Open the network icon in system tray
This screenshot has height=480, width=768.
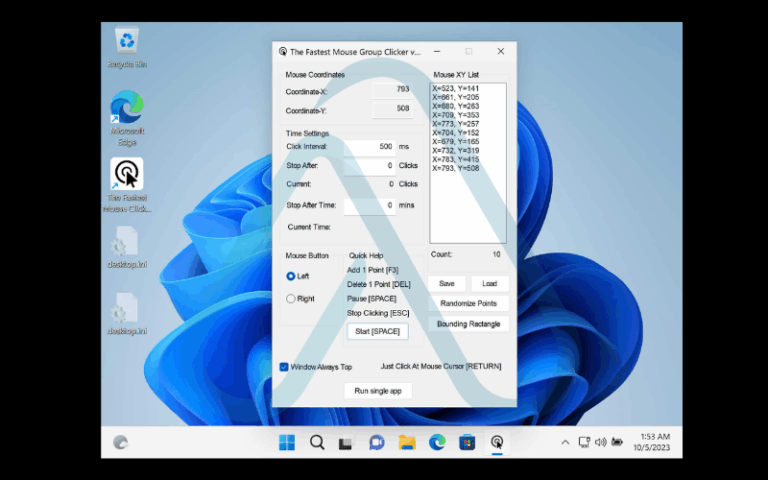click(584, 442)
